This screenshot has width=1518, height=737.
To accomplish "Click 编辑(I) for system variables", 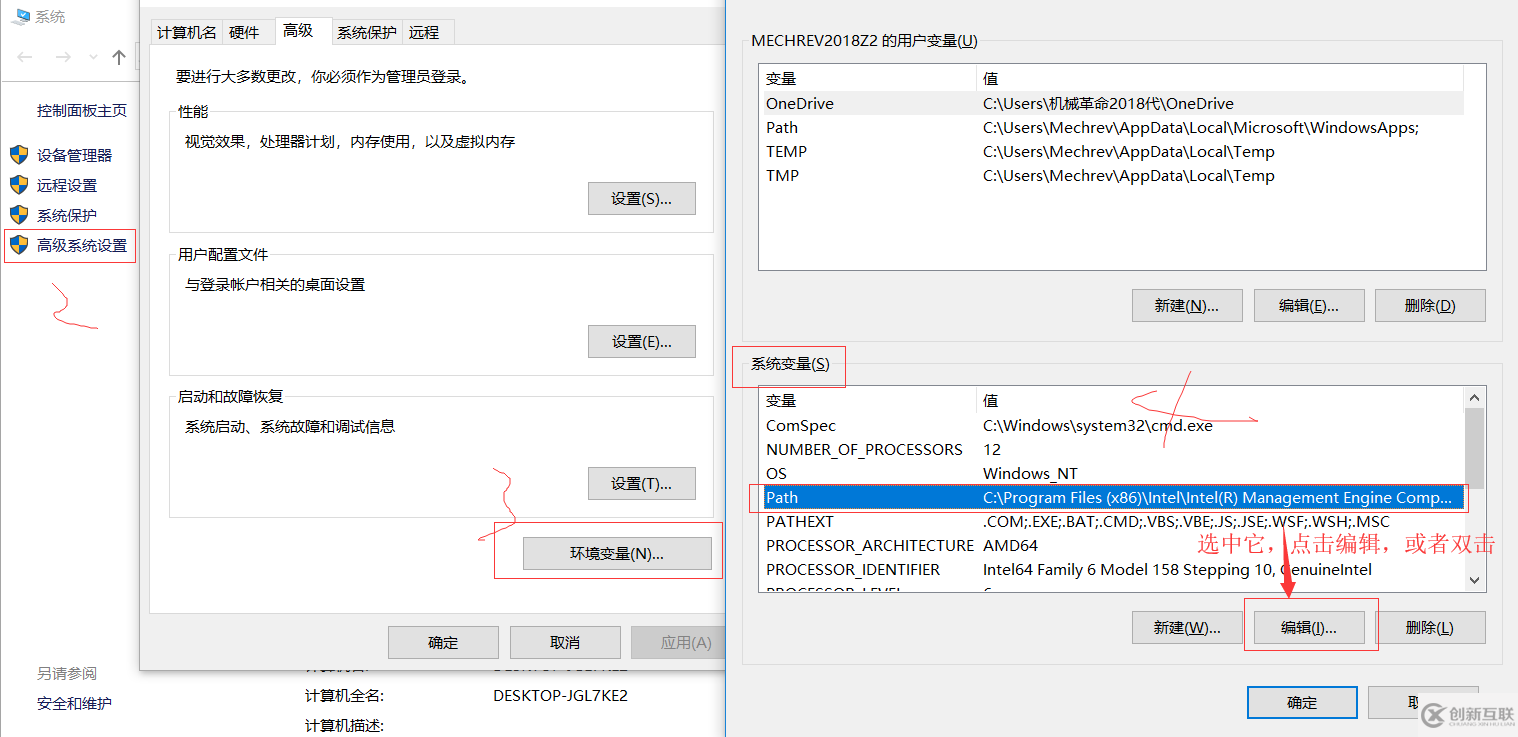I will click(x=1311, y=627).
